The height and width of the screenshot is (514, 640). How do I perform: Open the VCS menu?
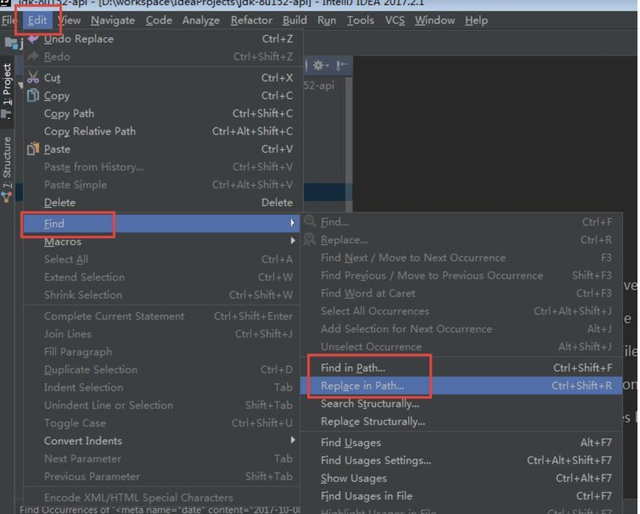coord(395,20)
